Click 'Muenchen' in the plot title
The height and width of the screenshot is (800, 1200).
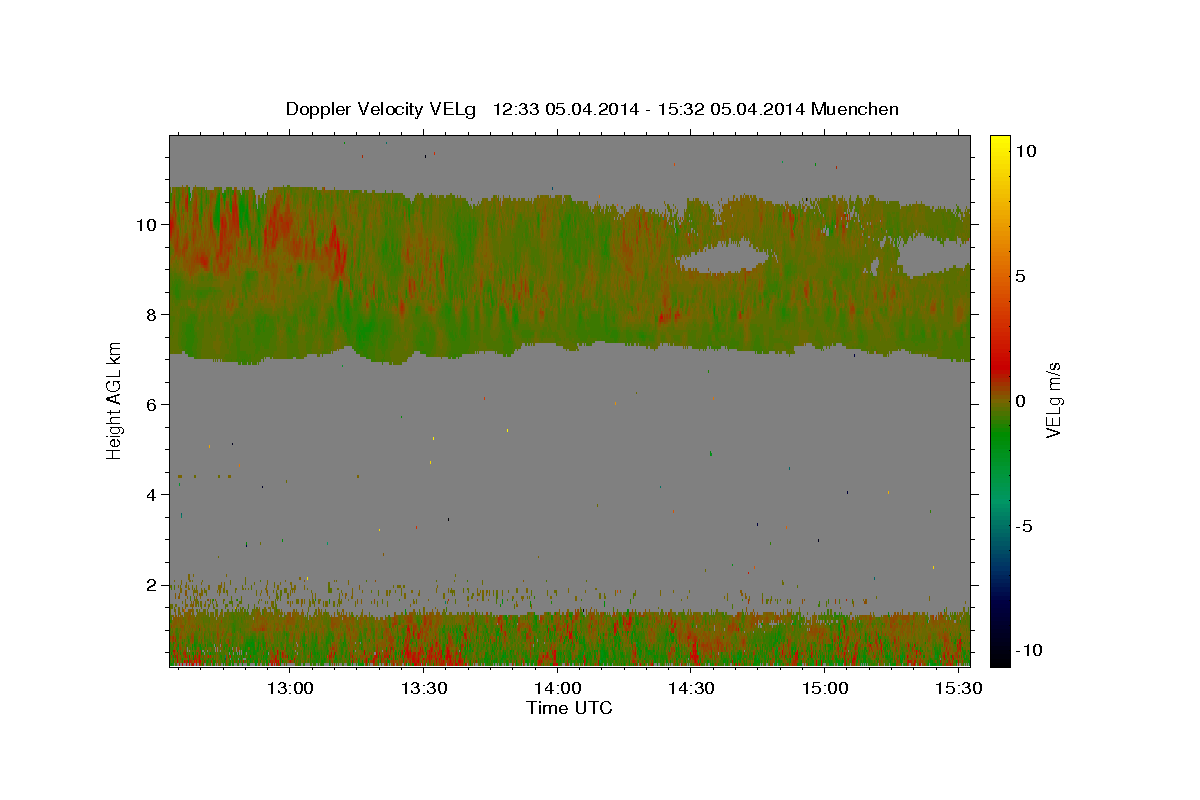point(855,109)
